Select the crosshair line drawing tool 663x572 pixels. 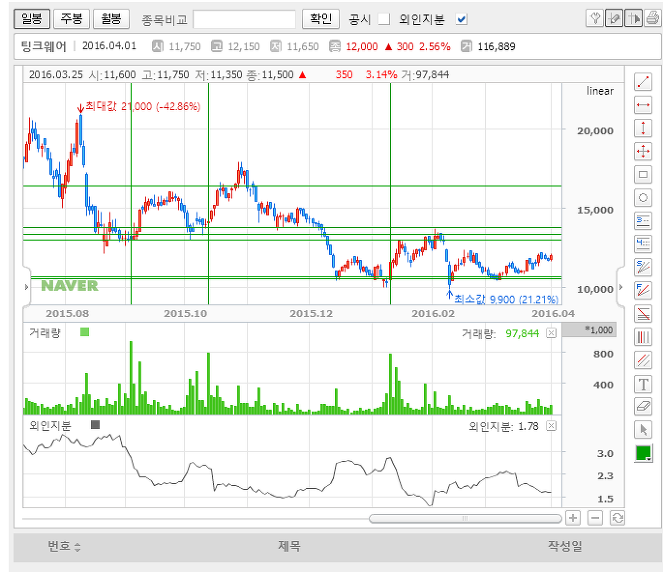pos(643,151)
